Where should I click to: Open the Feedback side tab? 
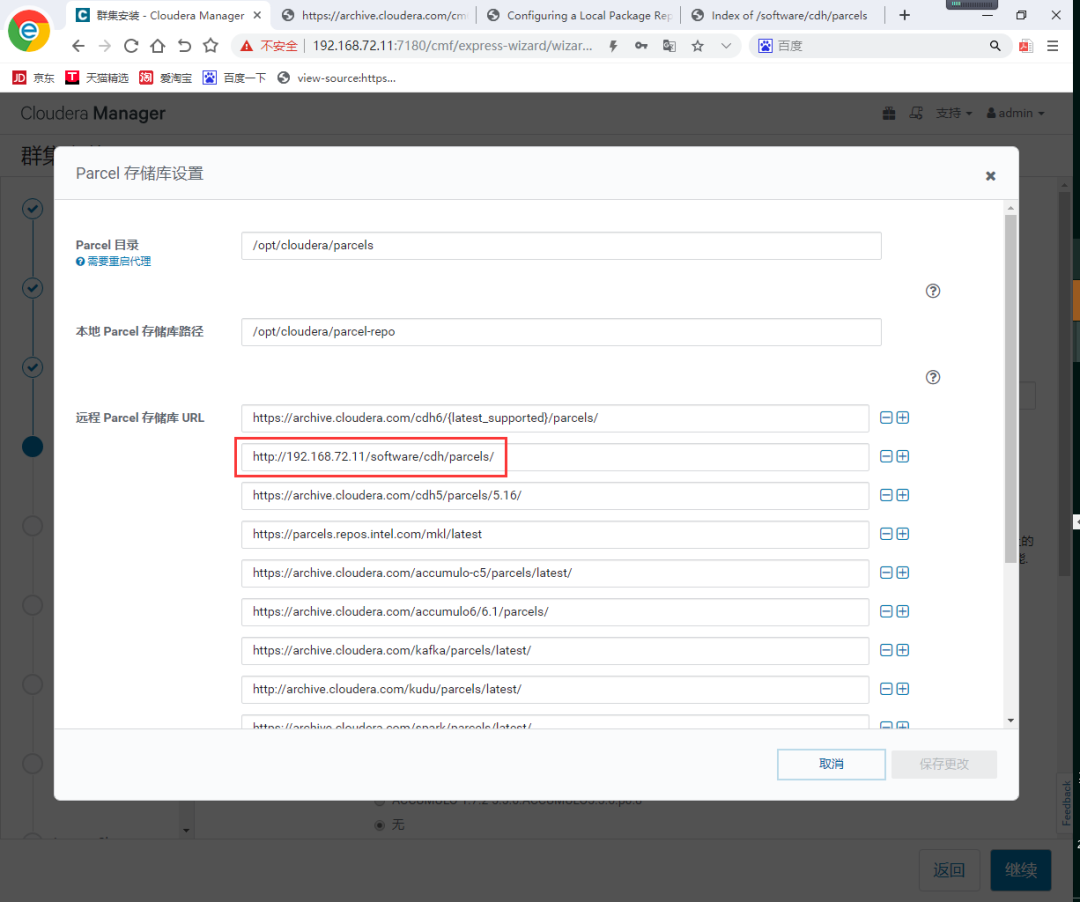click(1066, 802)
